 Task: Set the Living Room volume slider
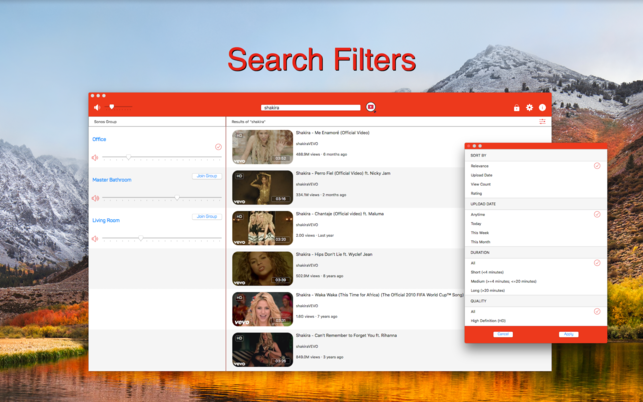tap(162, 238)
